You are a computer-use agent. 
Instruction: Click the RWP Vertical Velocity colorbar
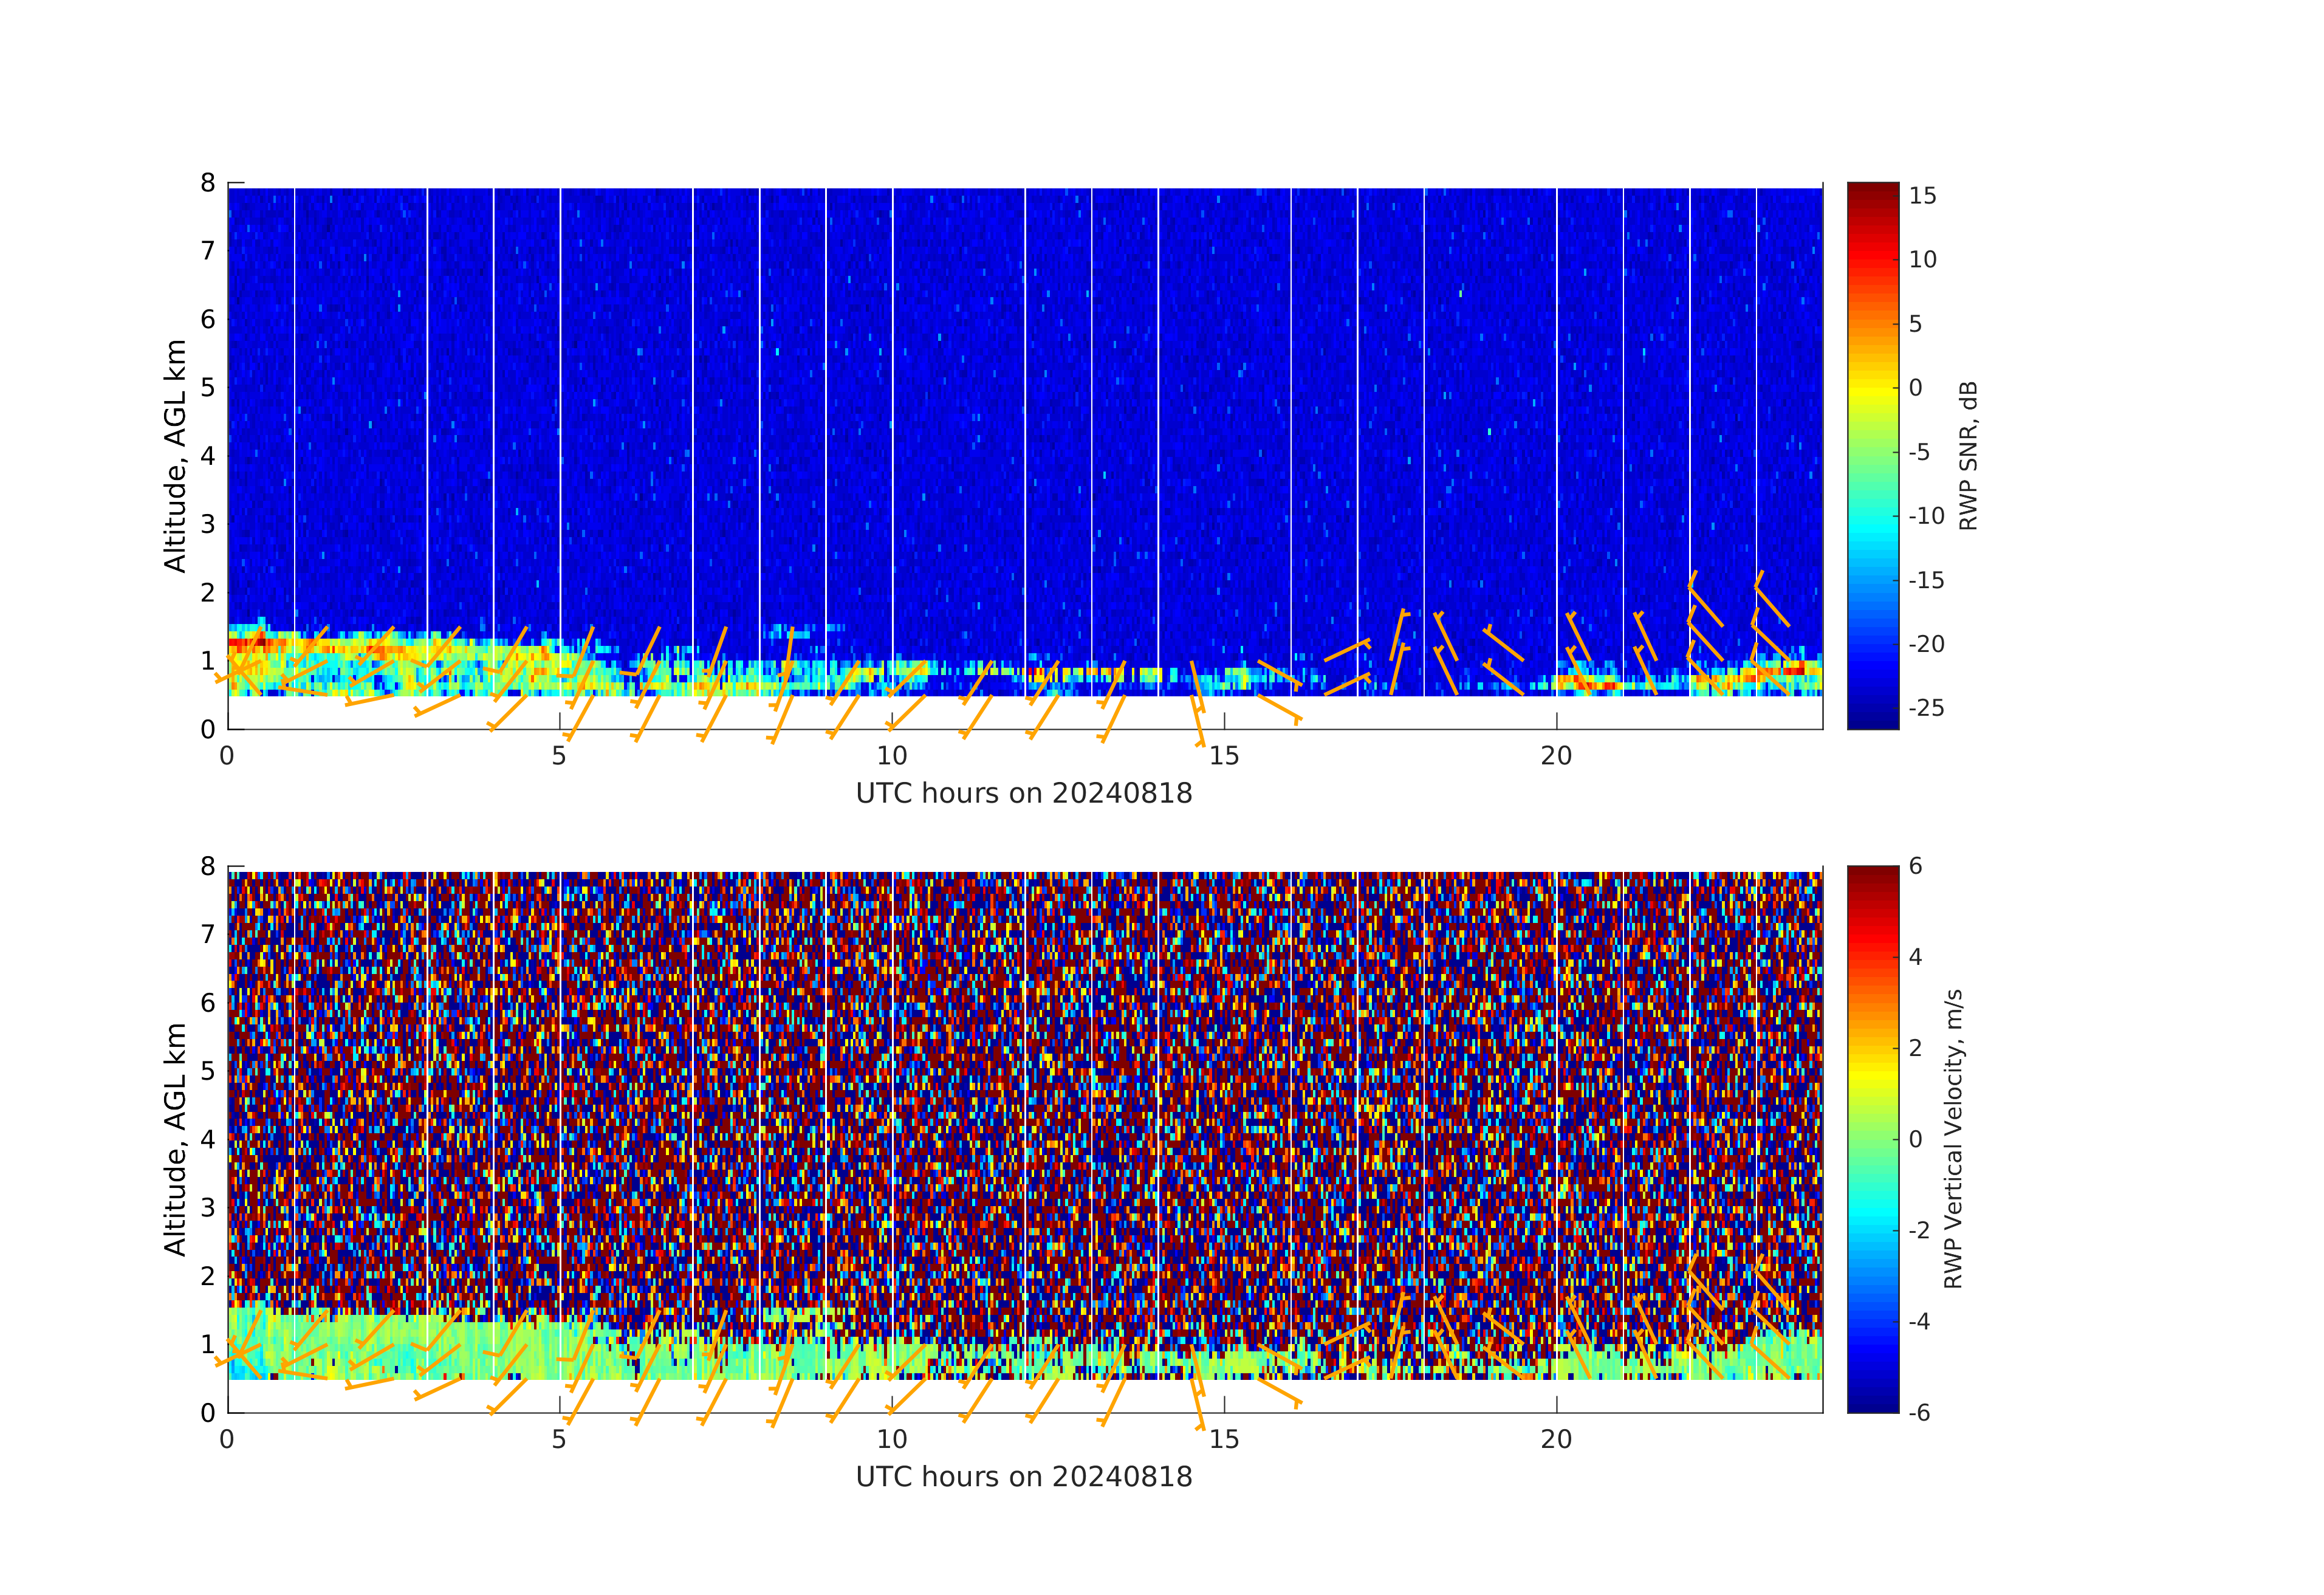pos(1872,1138)
